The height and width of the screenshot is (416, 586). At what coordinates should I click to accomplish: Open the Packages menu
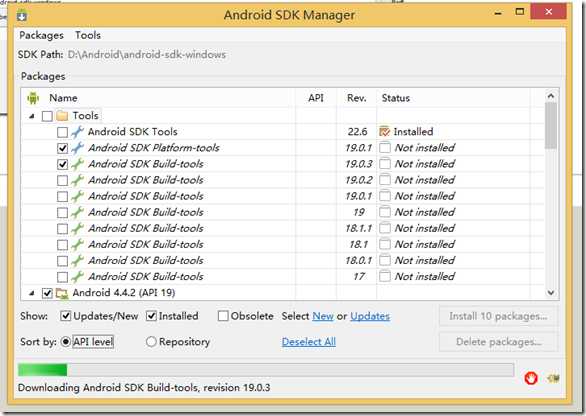coord(41,36)
